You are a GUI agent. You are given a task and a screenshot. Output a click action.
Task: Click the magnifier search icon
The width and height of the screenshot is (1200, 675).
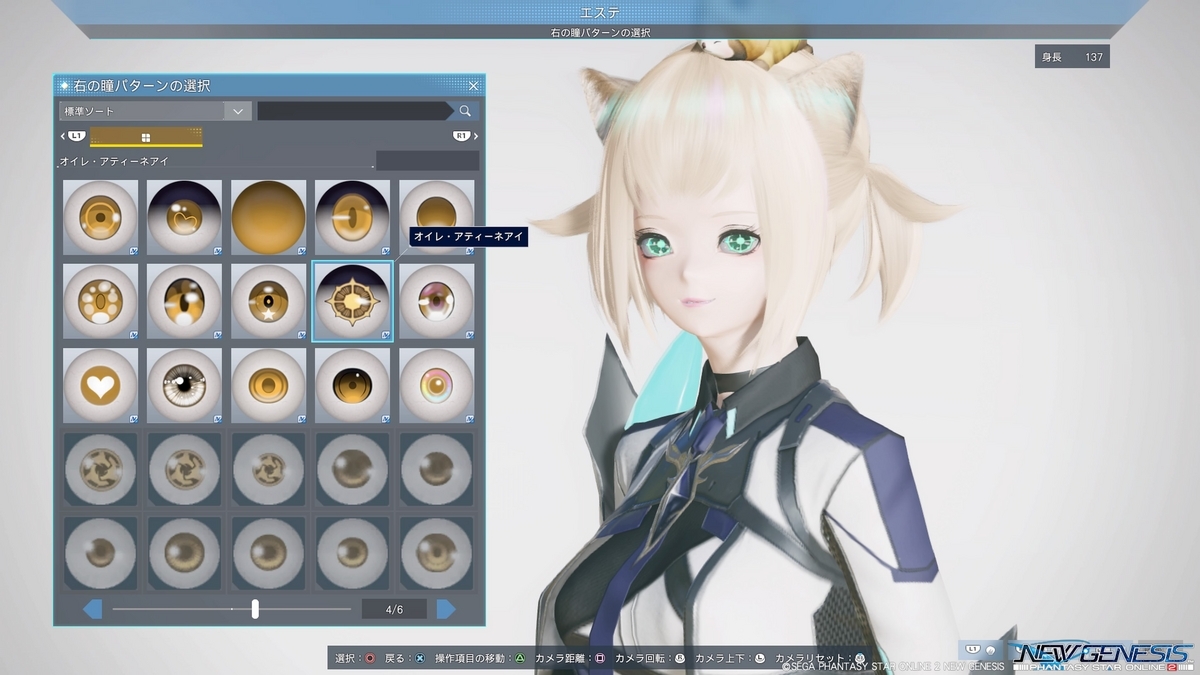pos(465,111)
